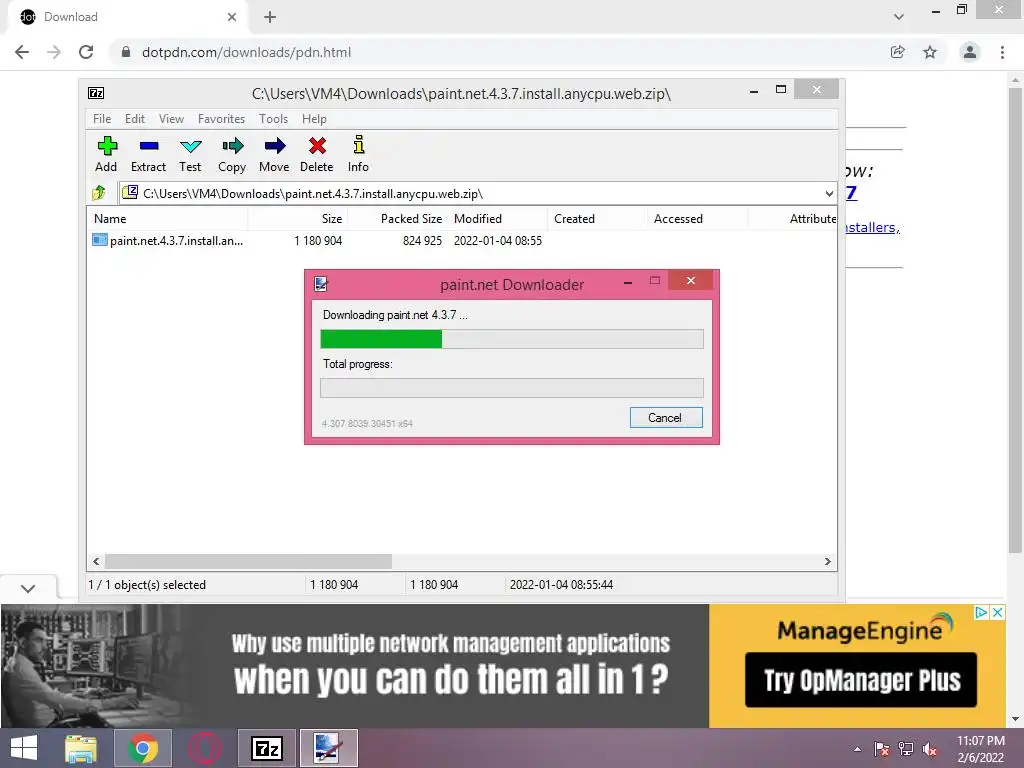Open the Chrome profile avatar

point(970,52)
